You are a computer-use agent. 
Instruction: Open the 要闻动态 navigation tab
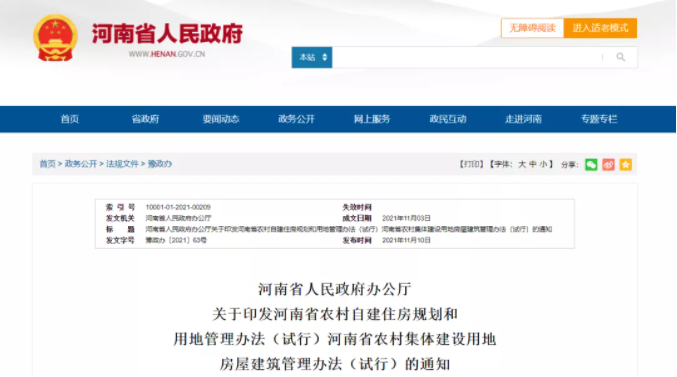coord(221,119)
